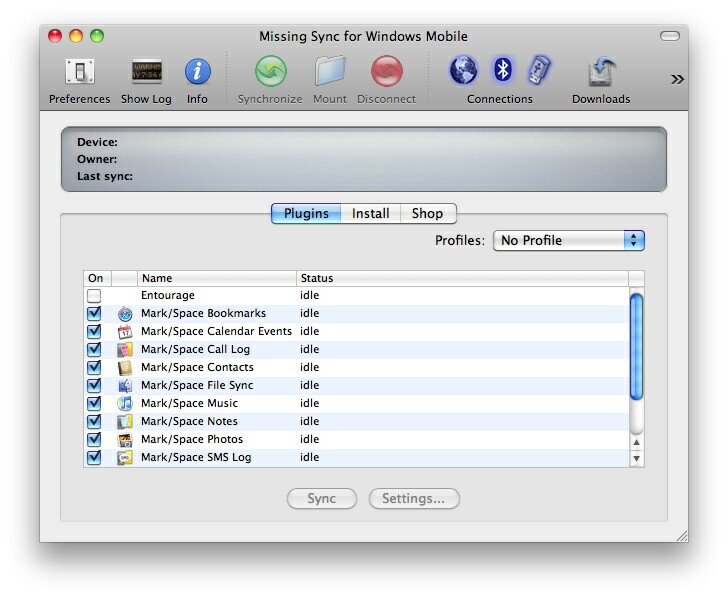Click the Sync button
This screenshot has width=728, height=597.
(322, 499)
